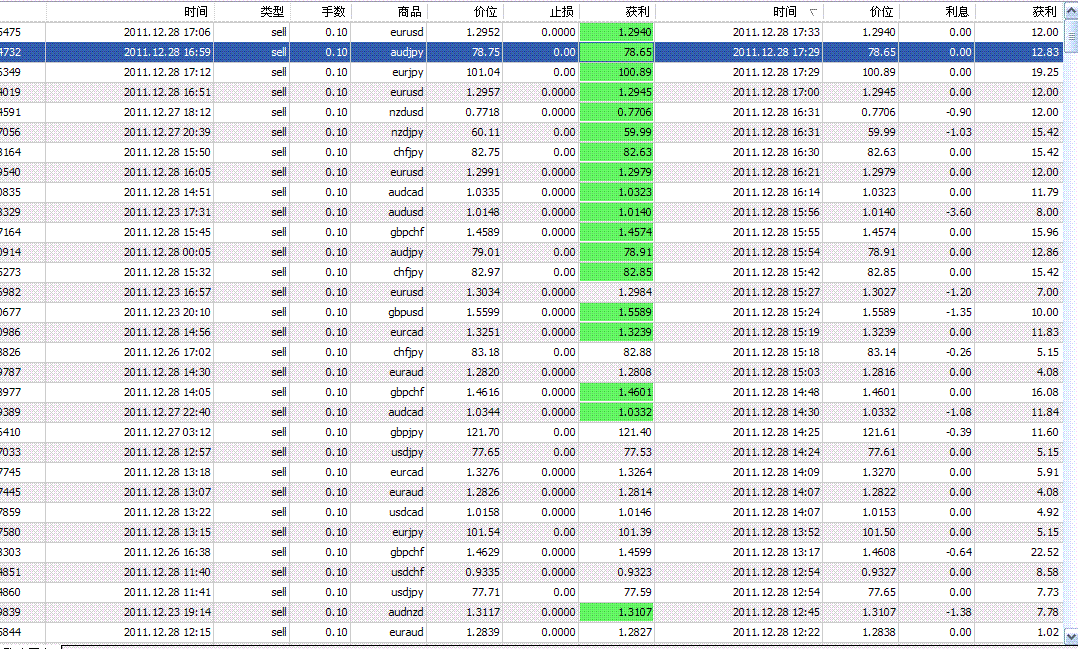Select the gbpusd symbol cell

pos(406,312)
